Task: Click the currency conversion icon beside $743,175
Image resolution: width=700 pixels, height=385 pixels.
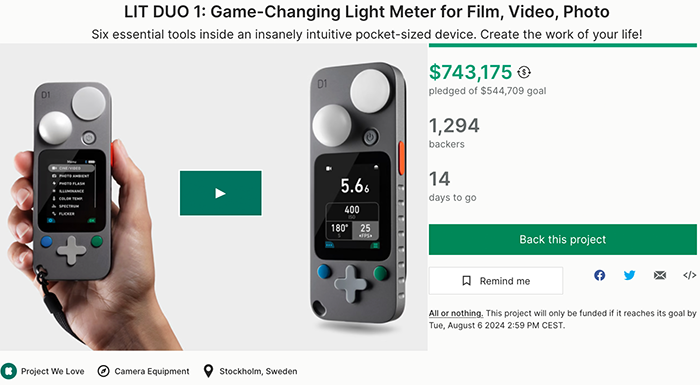Action: point(524,72)
